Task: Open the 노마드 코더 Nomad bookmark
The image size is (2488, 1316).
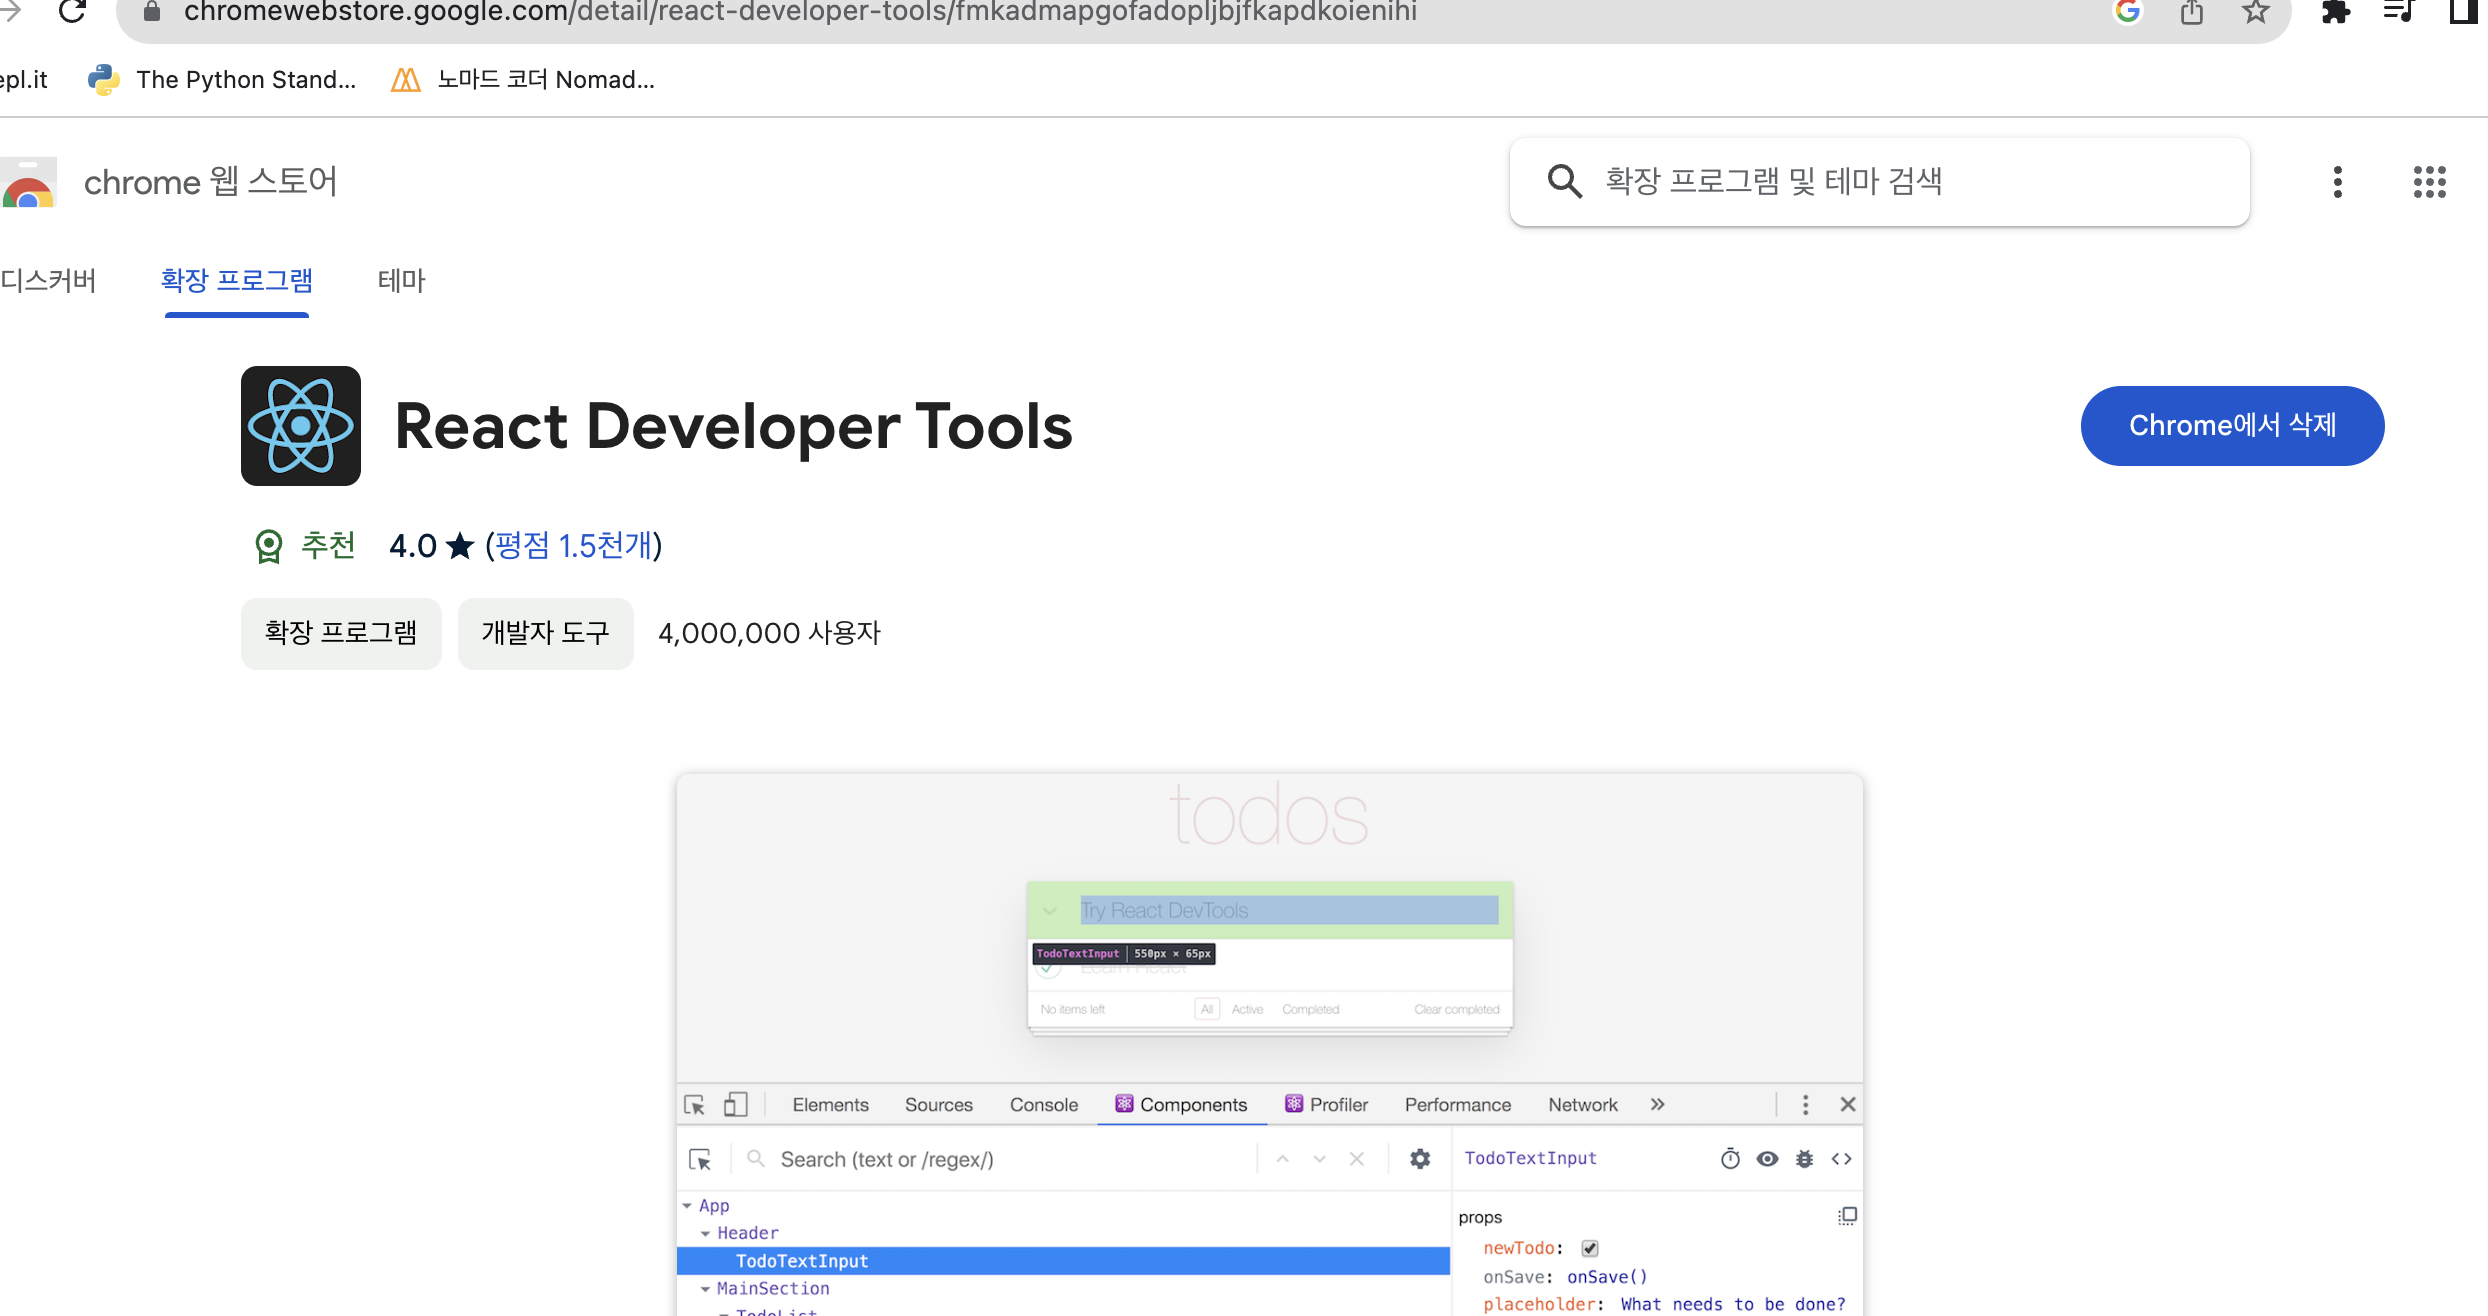Action: [523, 80]
